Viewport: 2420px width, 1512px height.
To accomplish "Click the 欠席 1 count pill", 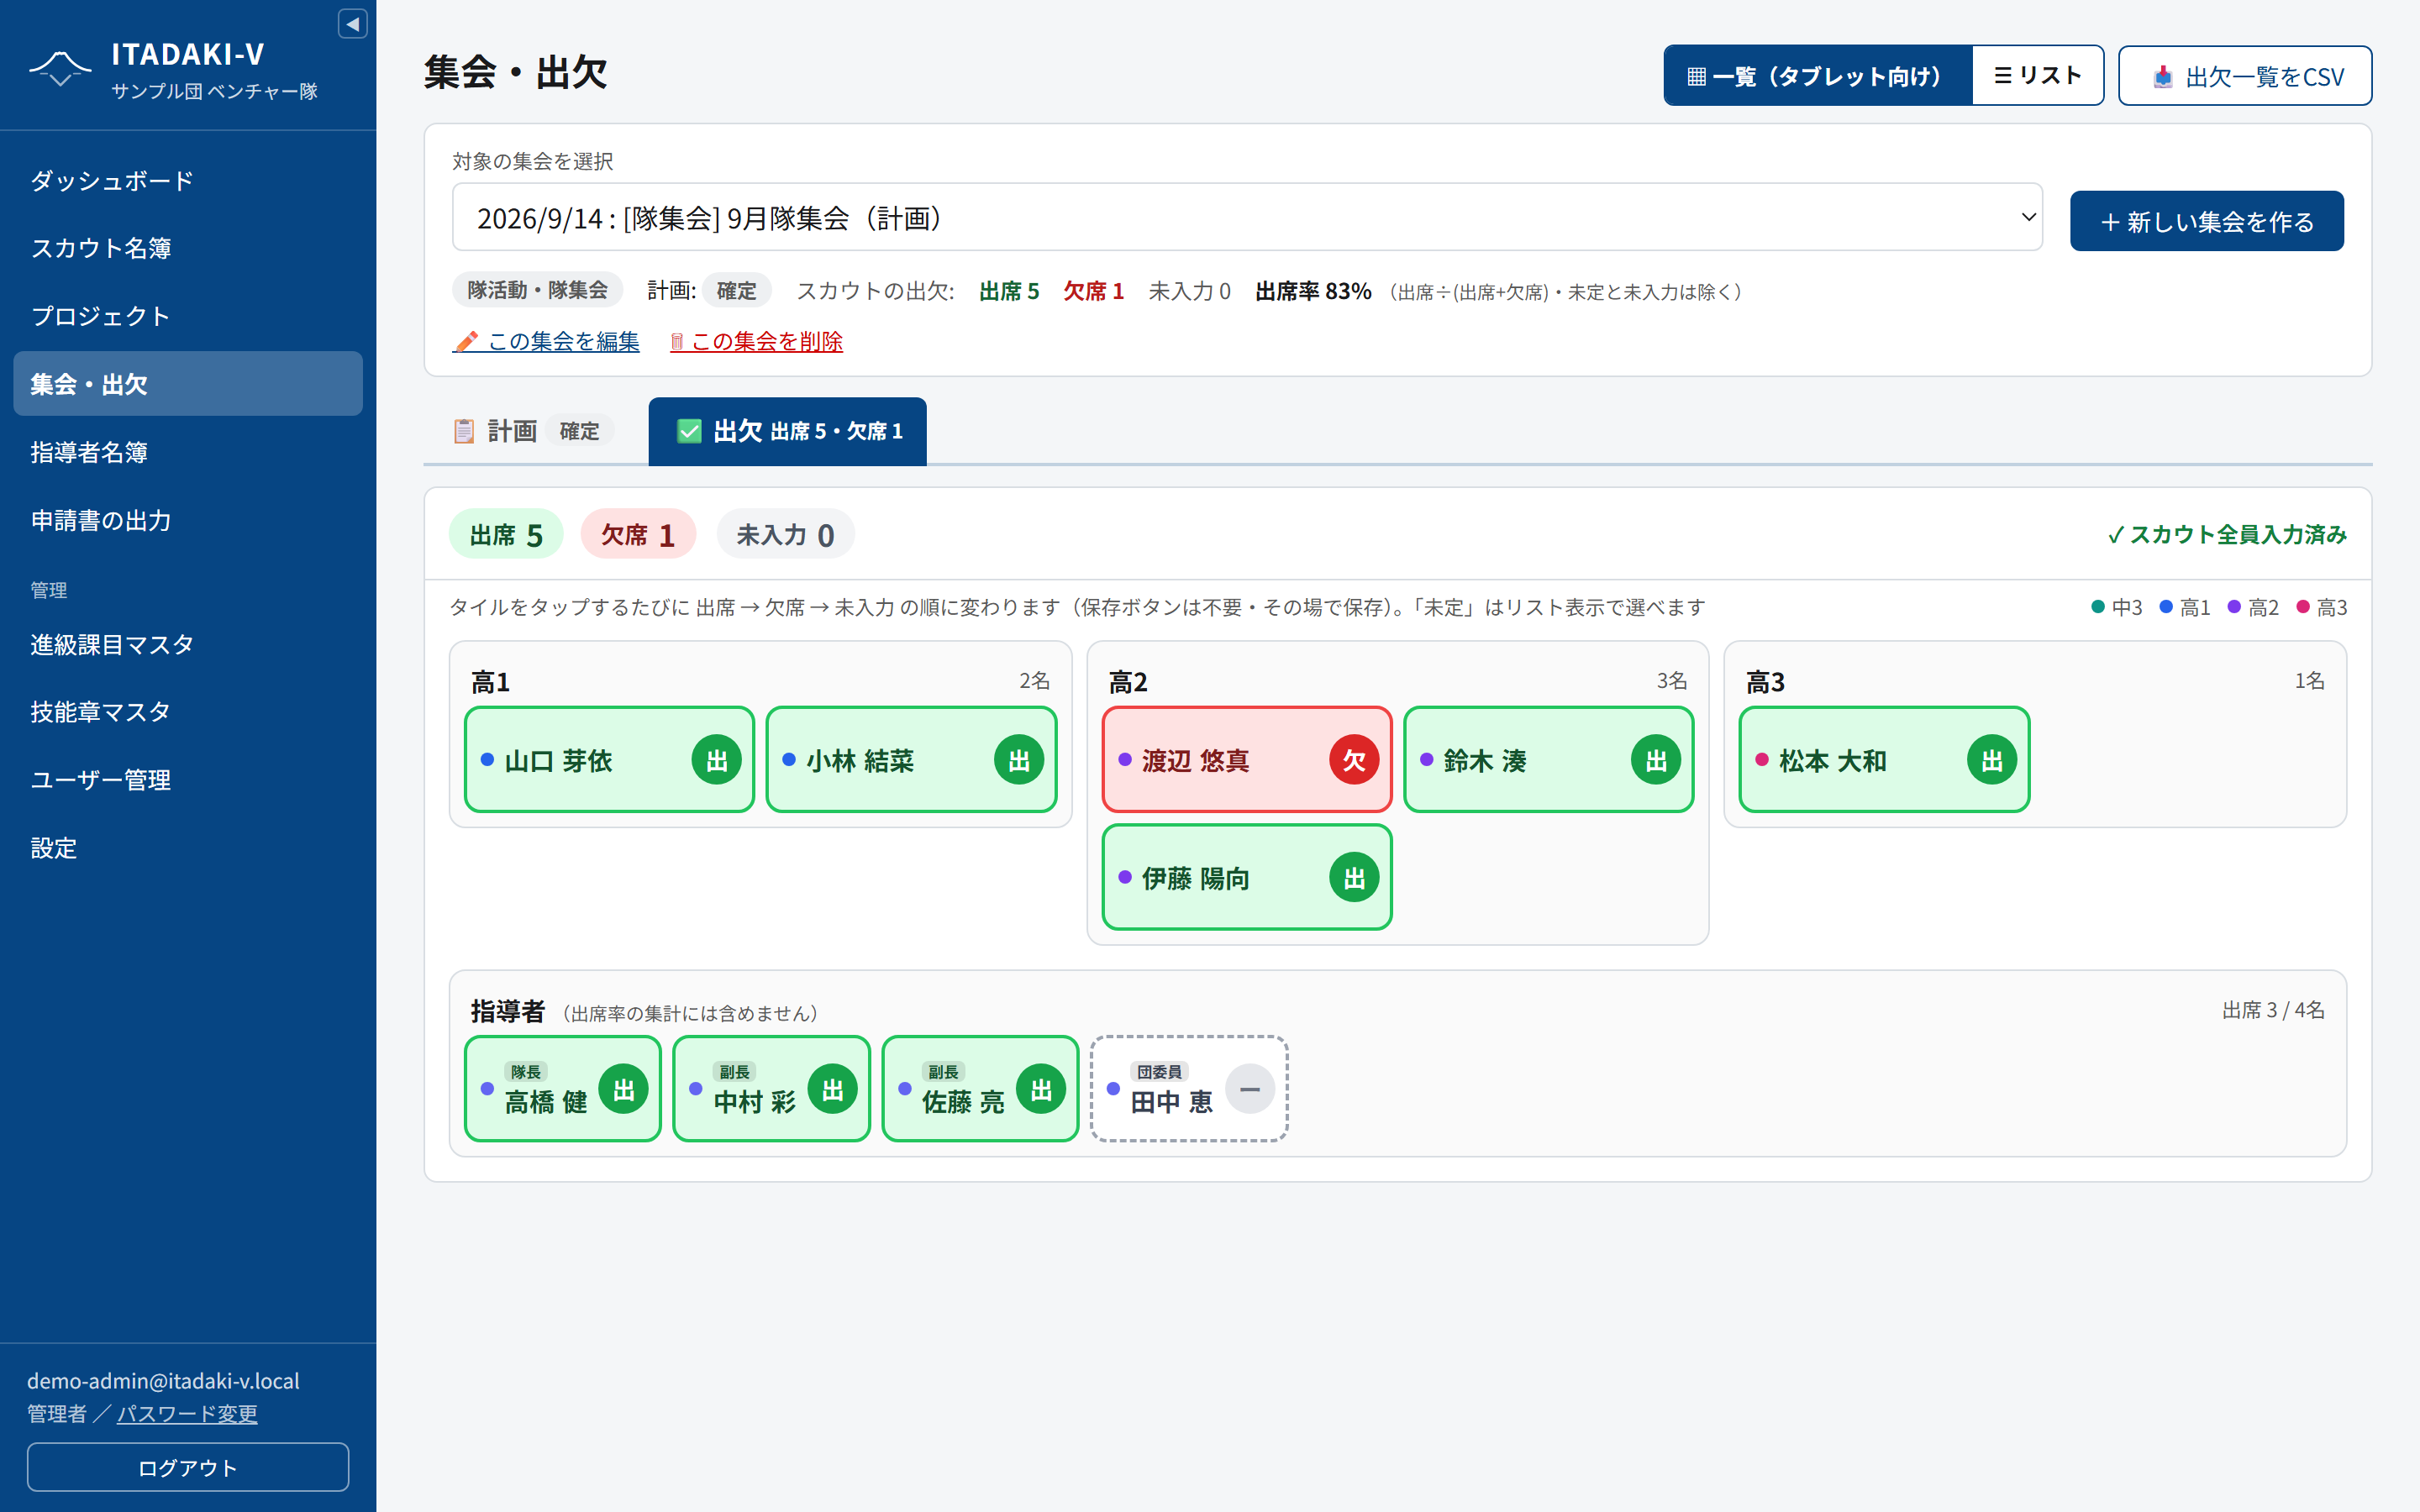I will click(x=638, y=534).
